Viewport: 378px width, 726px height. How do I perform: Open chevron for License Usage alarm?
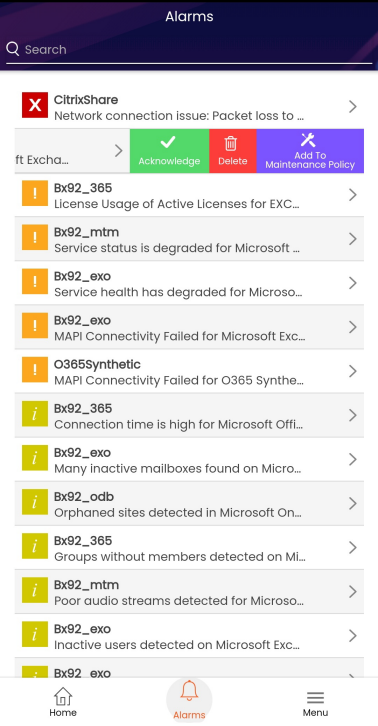pos(353,195)
